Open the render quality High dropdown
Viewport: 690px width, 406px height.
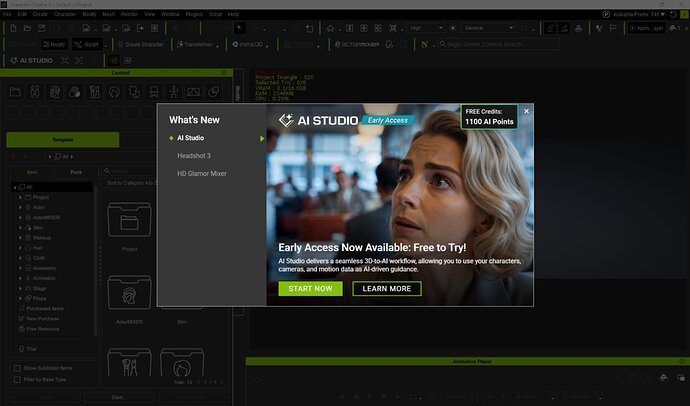click(426, 28)
